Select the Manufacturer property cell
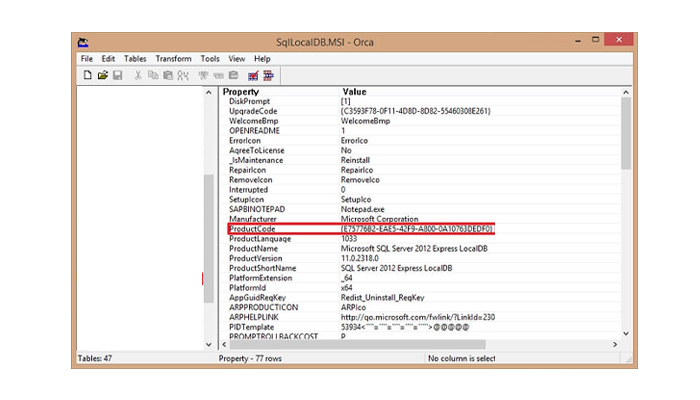The image size is (700, 400). click(253, 219)
